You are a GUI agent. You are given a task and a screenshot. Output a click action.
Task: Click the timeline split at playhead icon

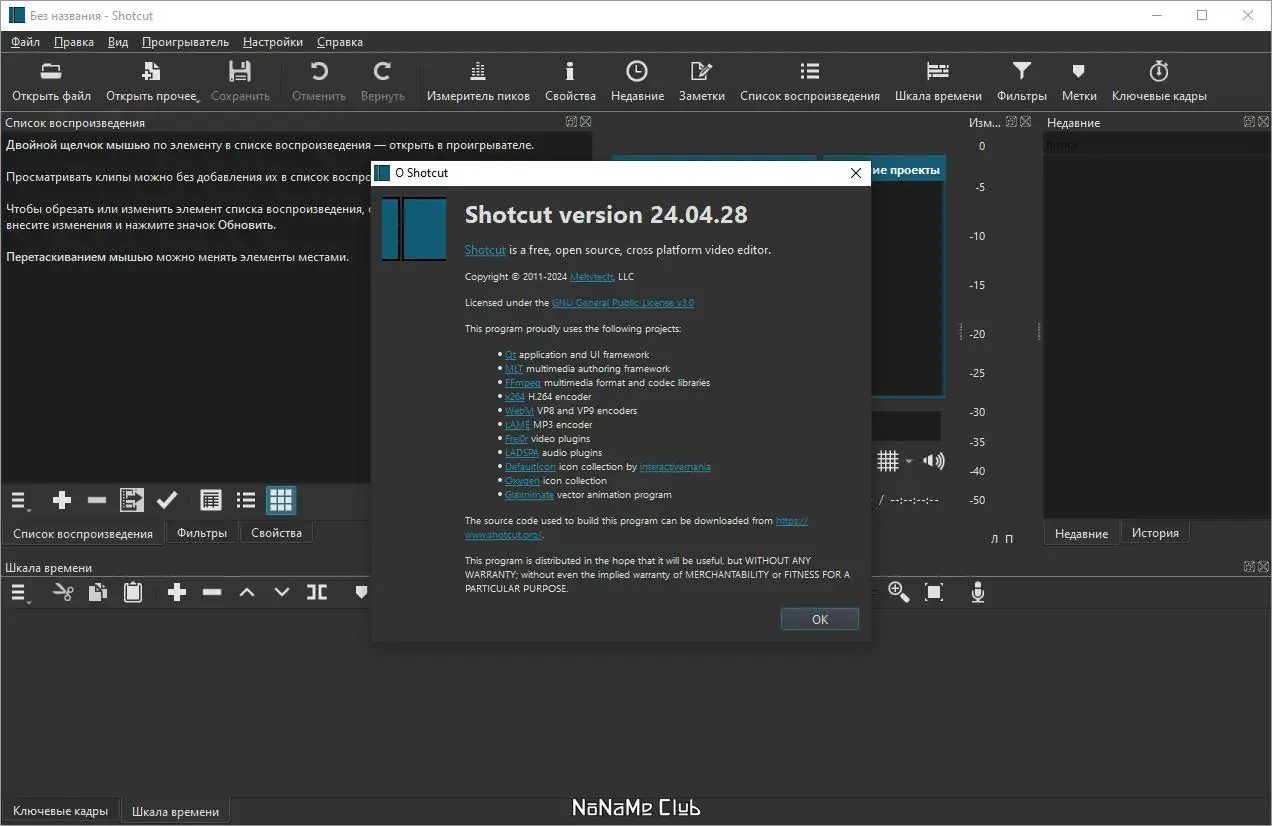pyautogui.click(x=317, y=592)
